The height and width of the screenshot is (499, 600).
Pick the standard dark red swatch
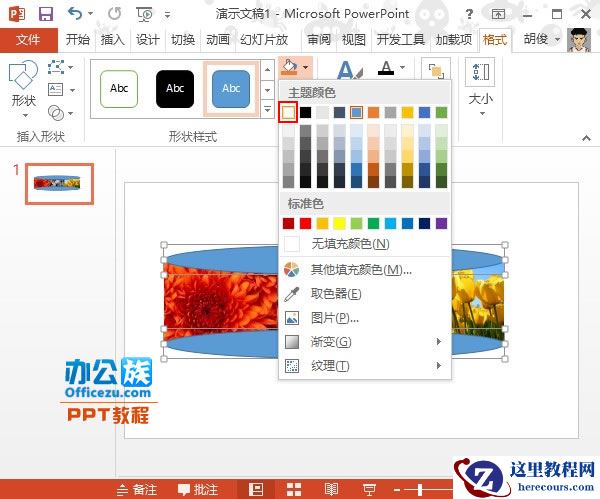(288, 223)
